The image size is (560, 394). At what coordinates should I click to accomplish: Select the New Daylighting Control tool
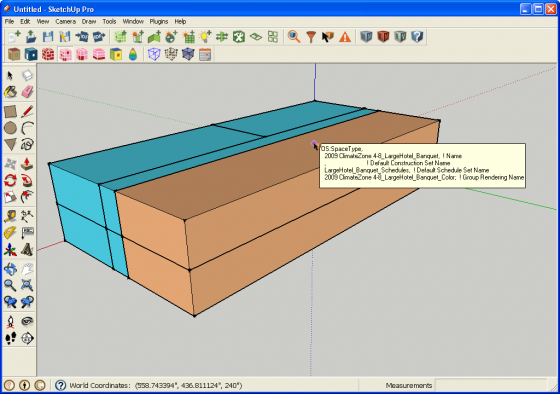[x=171, y=37]
